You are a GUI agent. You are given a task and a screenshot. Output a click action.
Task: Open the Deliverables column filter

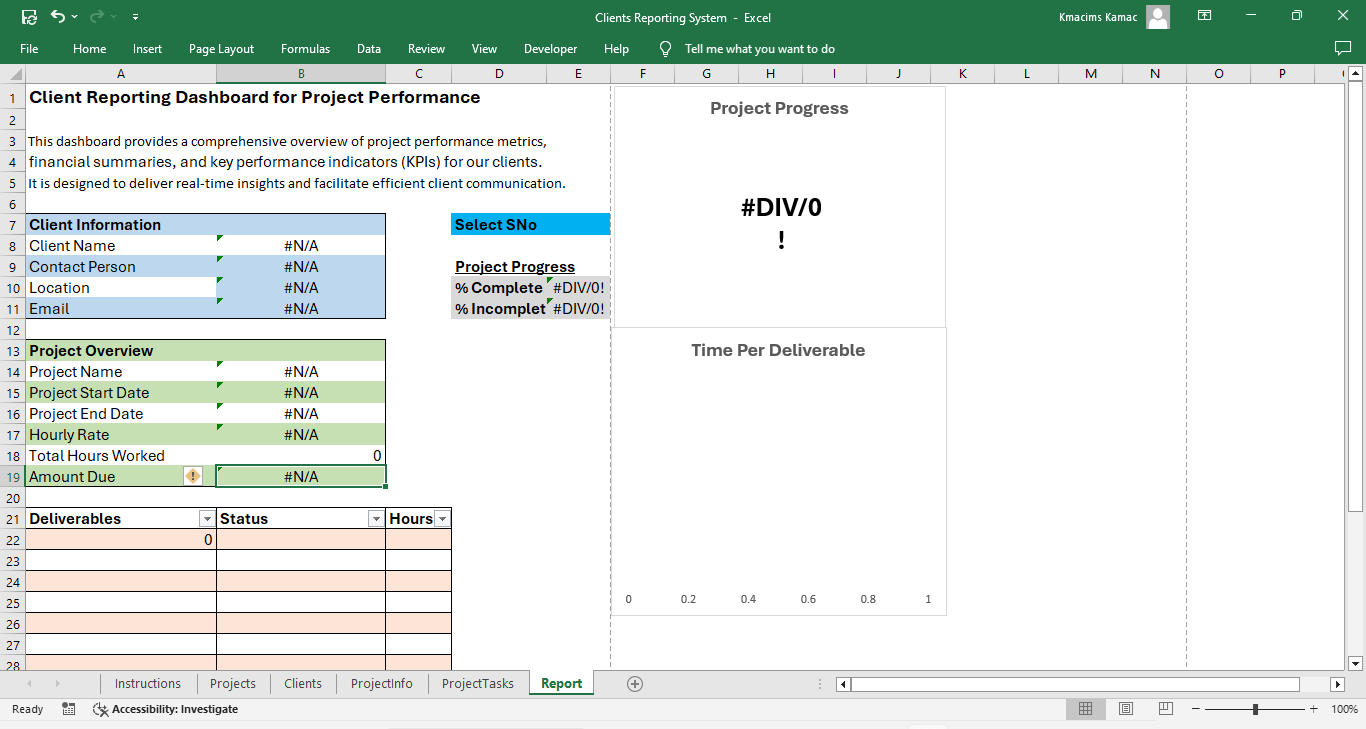207,518
